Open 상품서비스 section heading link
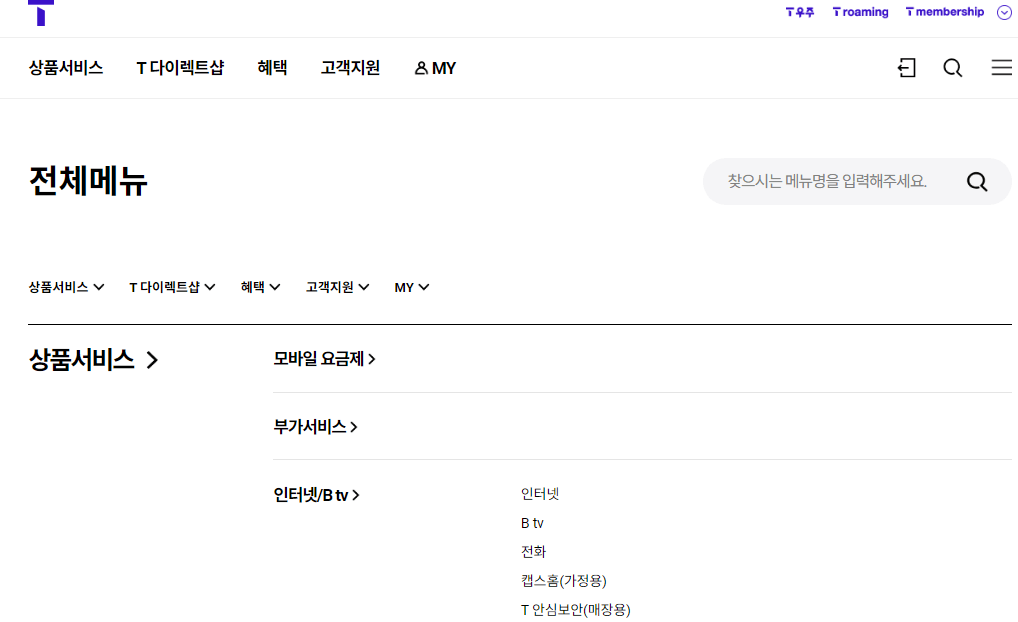 tap(93, 360)
